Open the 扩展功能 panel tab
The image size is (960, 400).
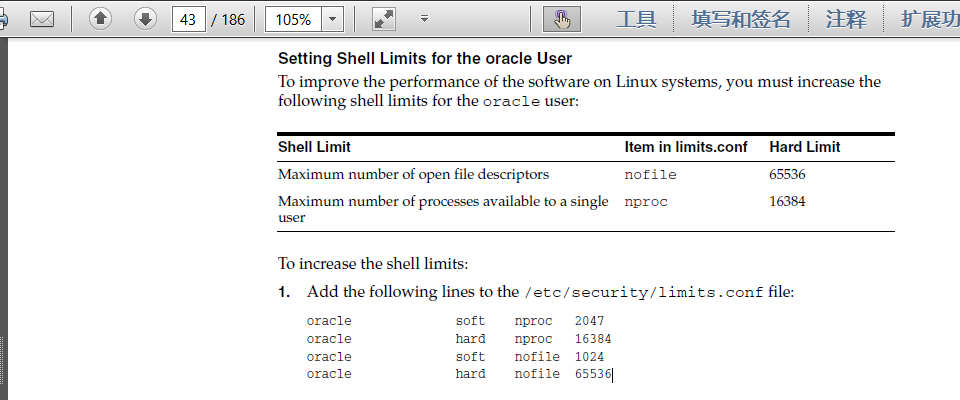(930, 19)
